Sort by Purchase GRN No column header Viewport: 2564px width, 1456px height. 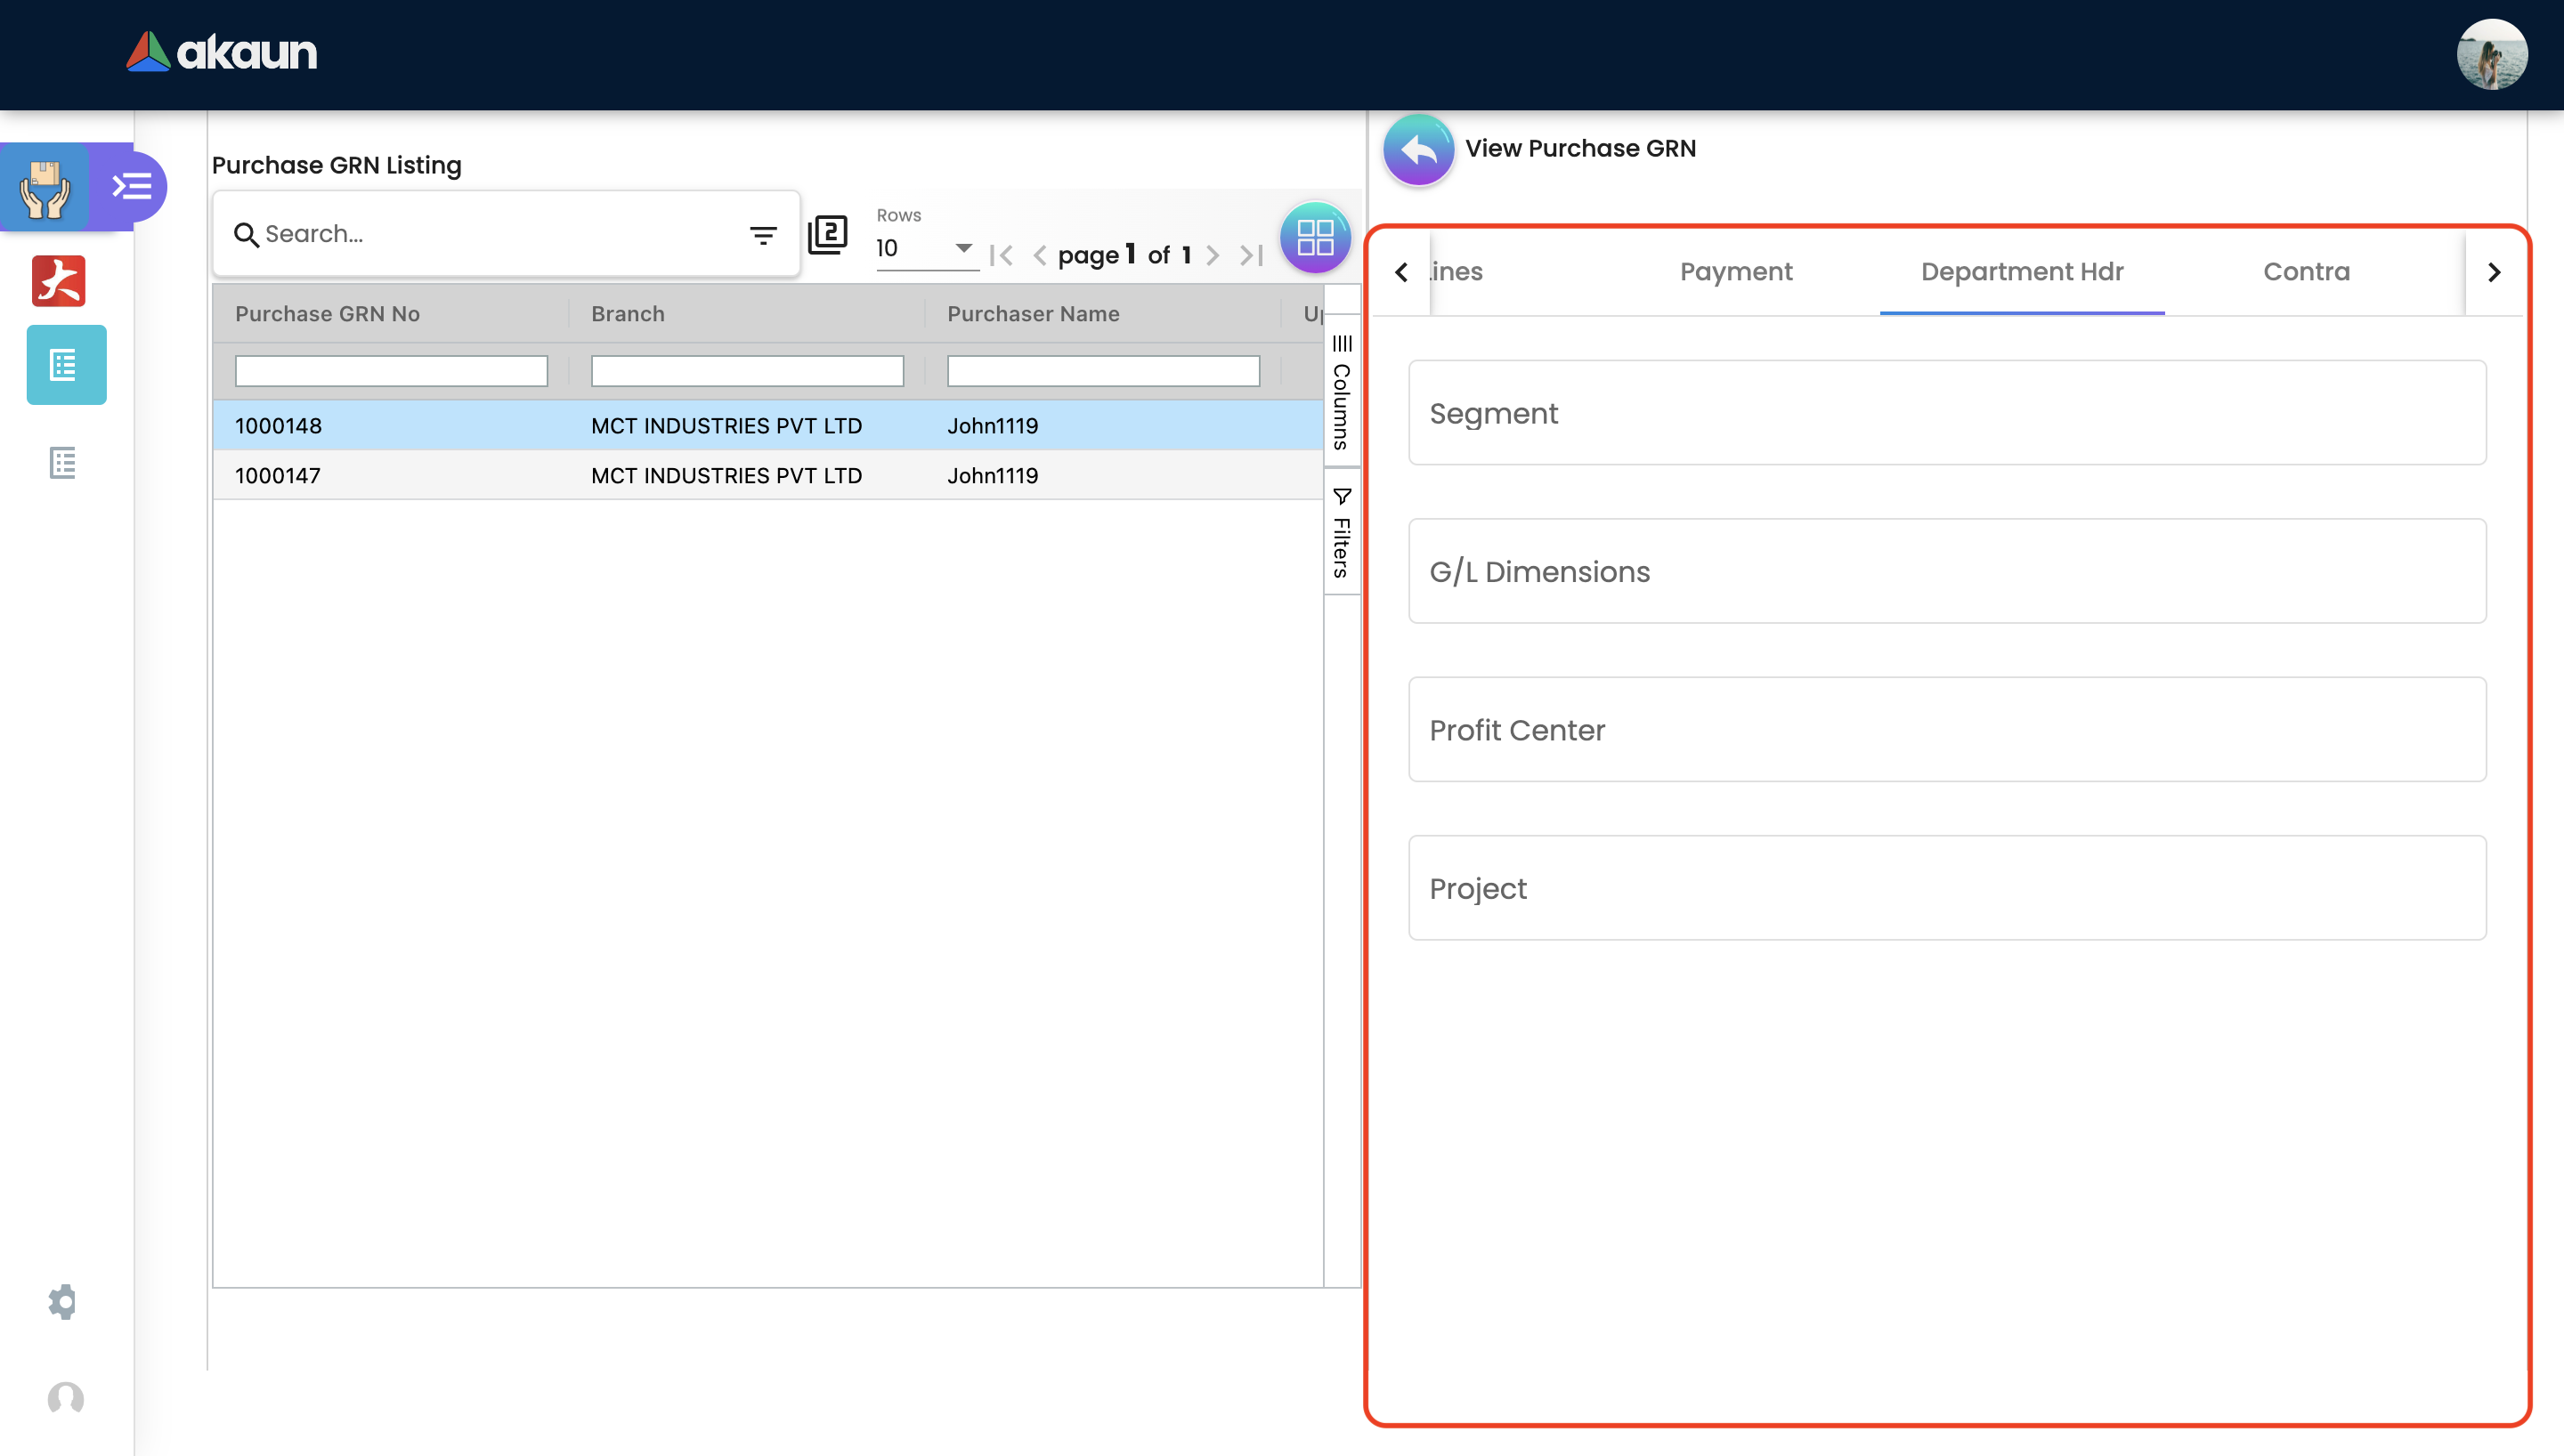pyautogui.click(x=327, y=314)
